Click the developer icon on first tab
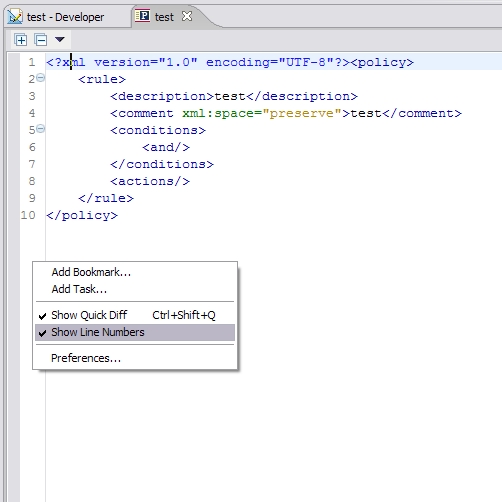 click(x=15, y=17)
